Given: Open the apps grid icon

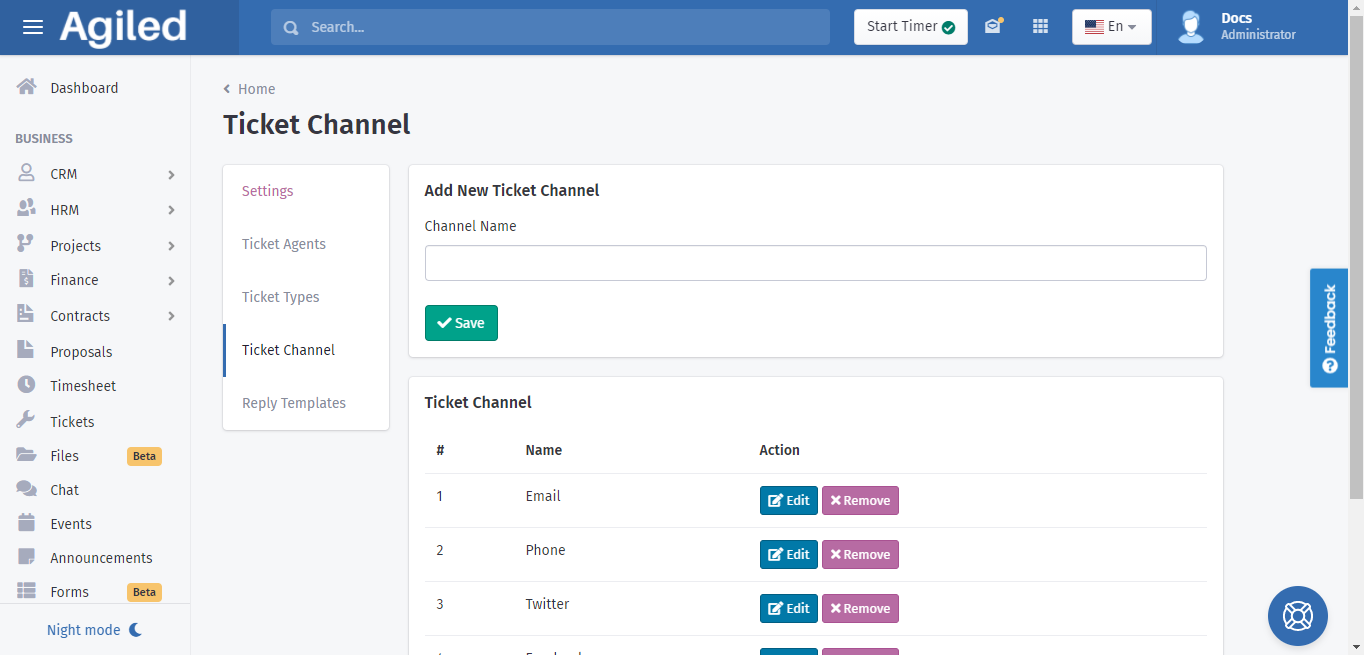Looking at the screenshot, I should (x=1040, y=27).
